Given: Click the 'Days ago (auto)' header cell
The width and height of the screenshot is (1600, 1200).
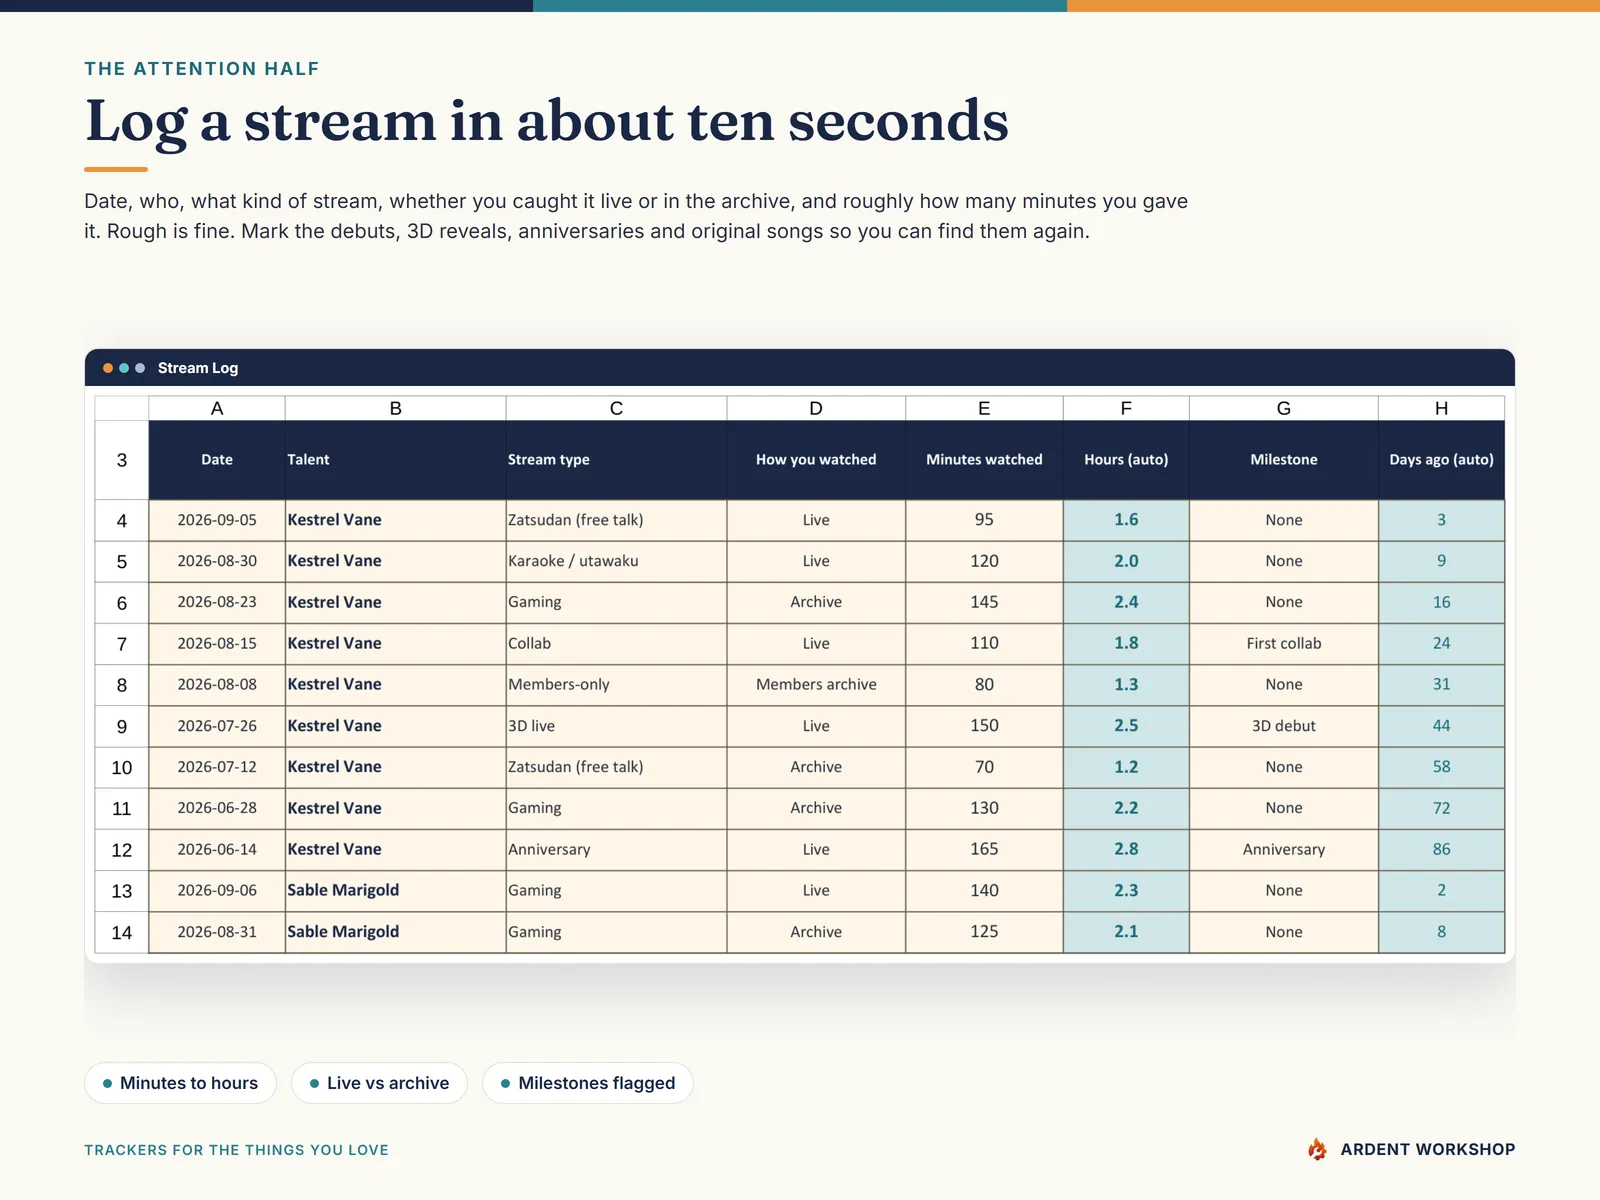Looking at the screenshot, I should click(1441, 460).
